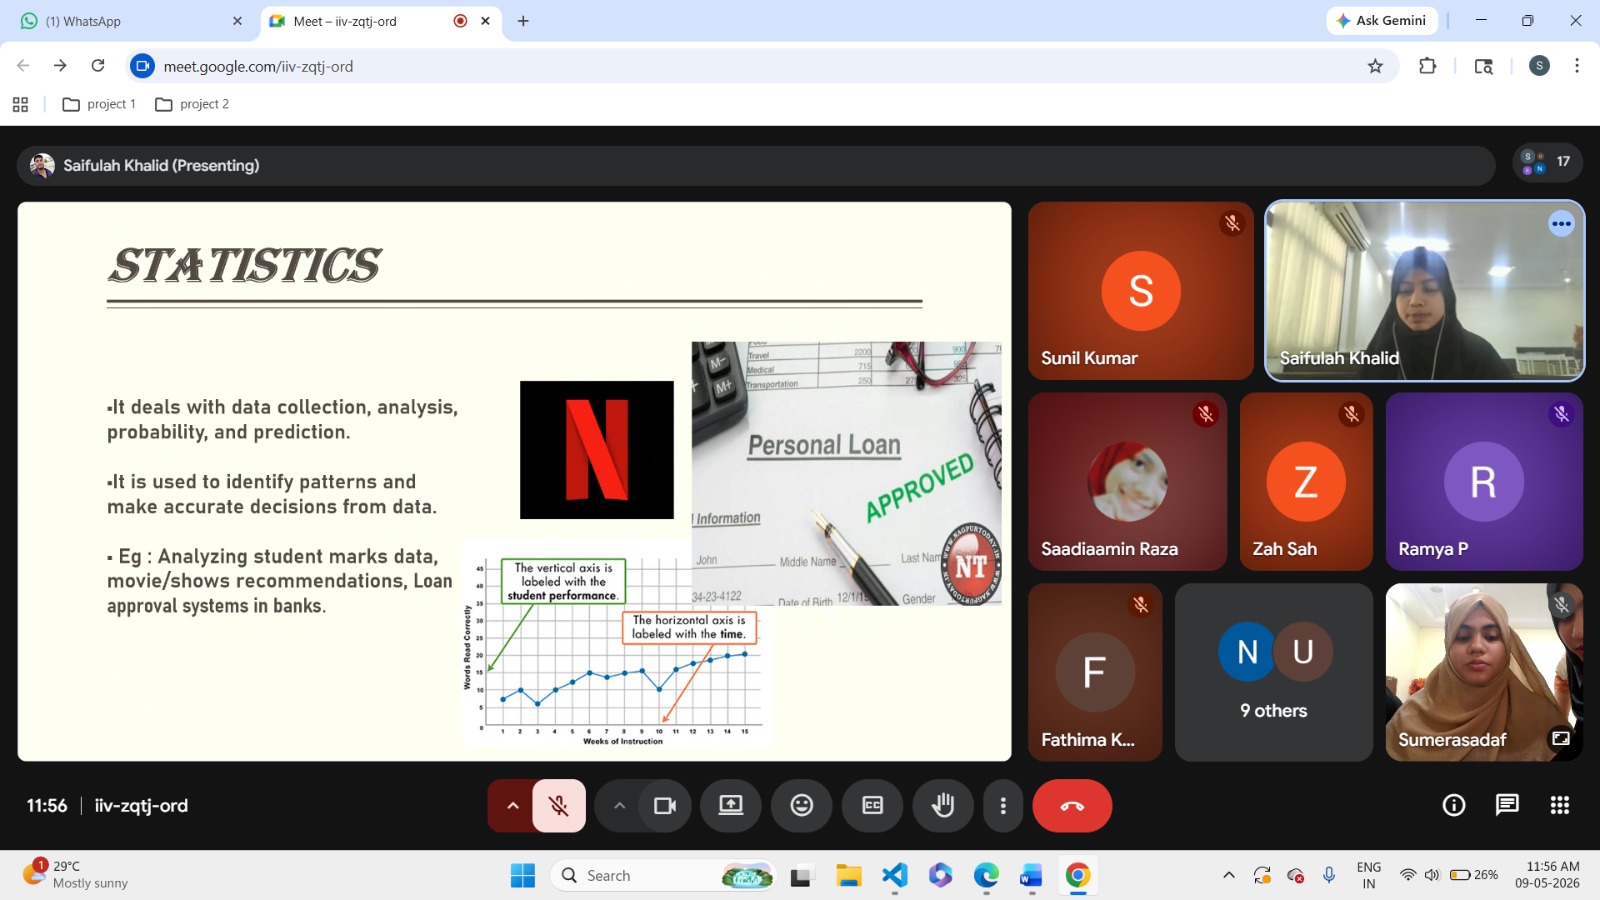Select Sunil Kumar's participant tile

(1141, 291)
